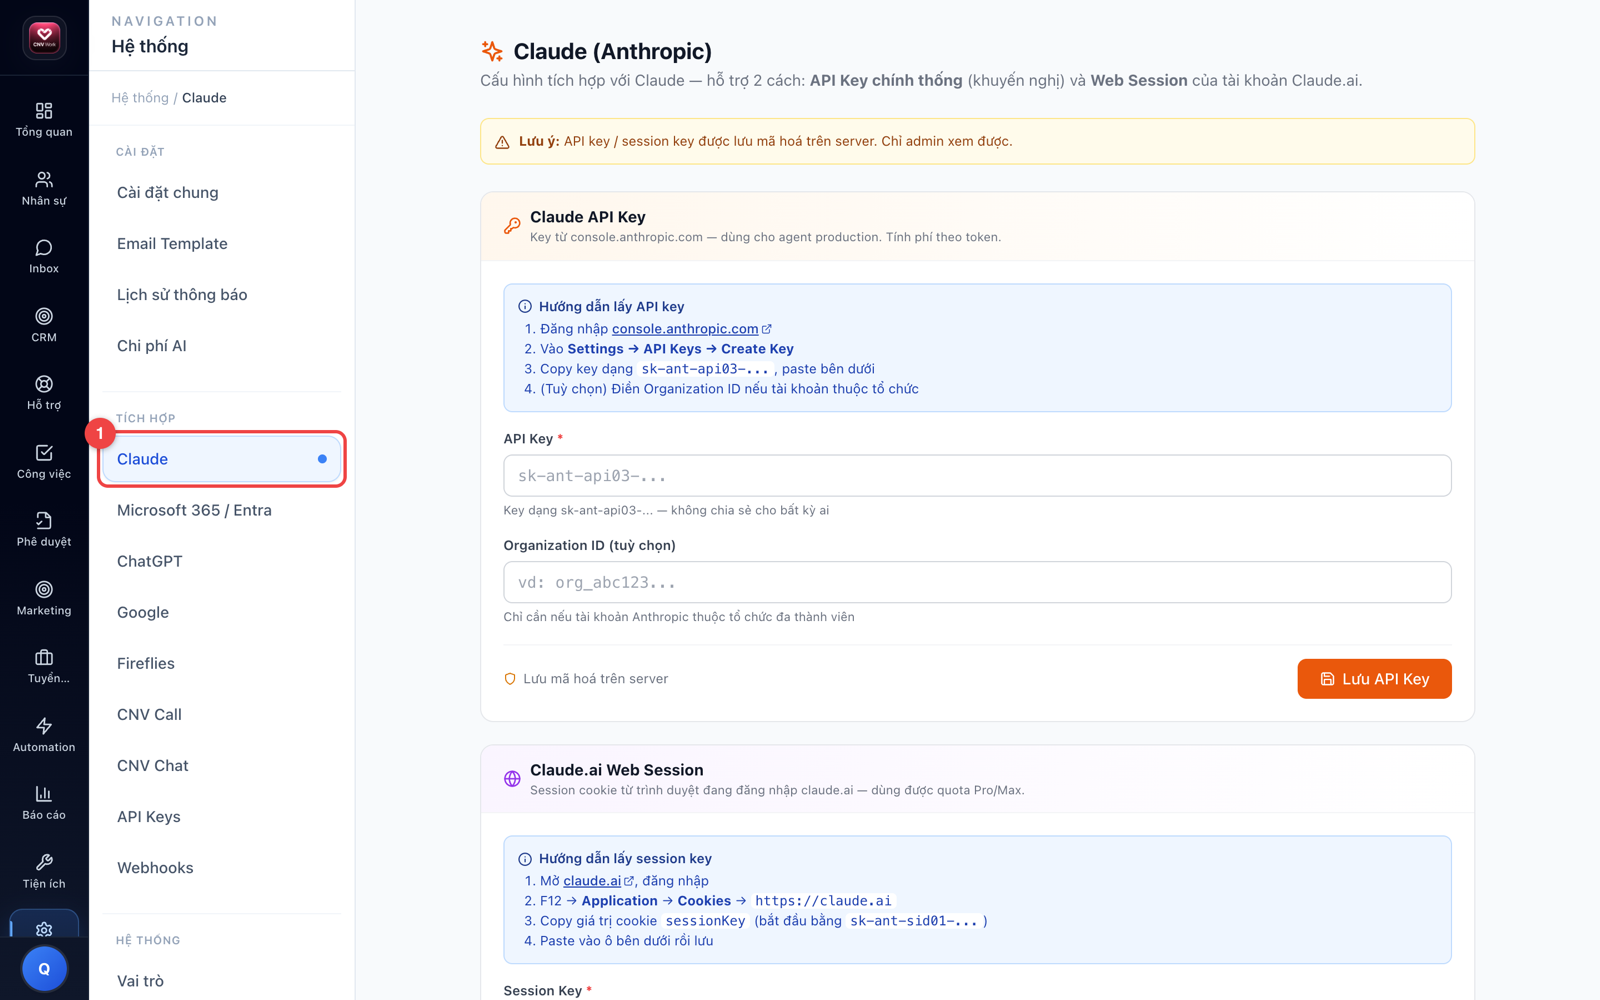
Task: Open Email Template settings
Action: click(222, 244)
